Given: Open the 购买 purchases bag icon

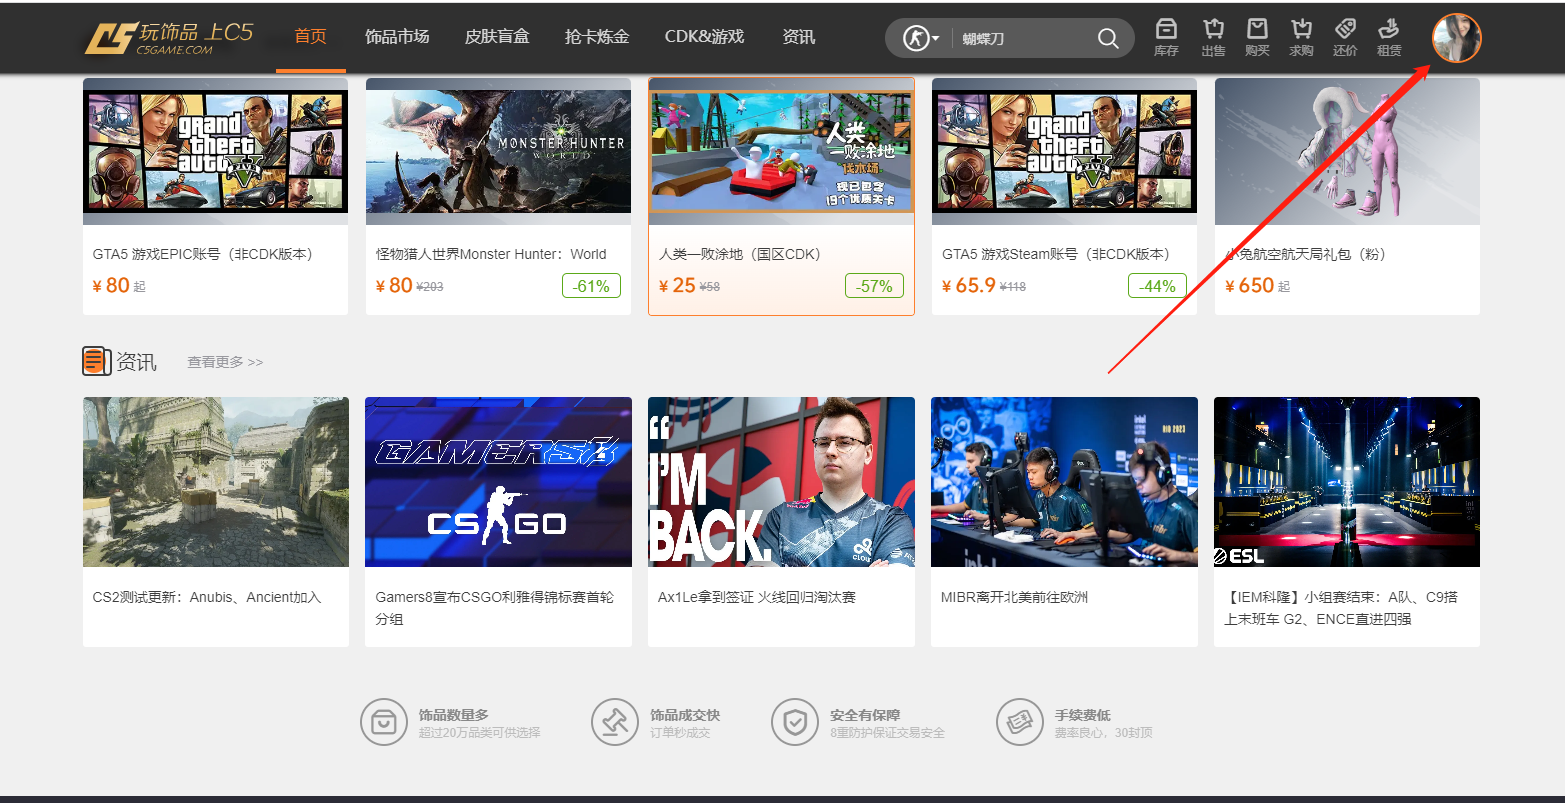Looking at the screenshot, I should (1257, 38).
